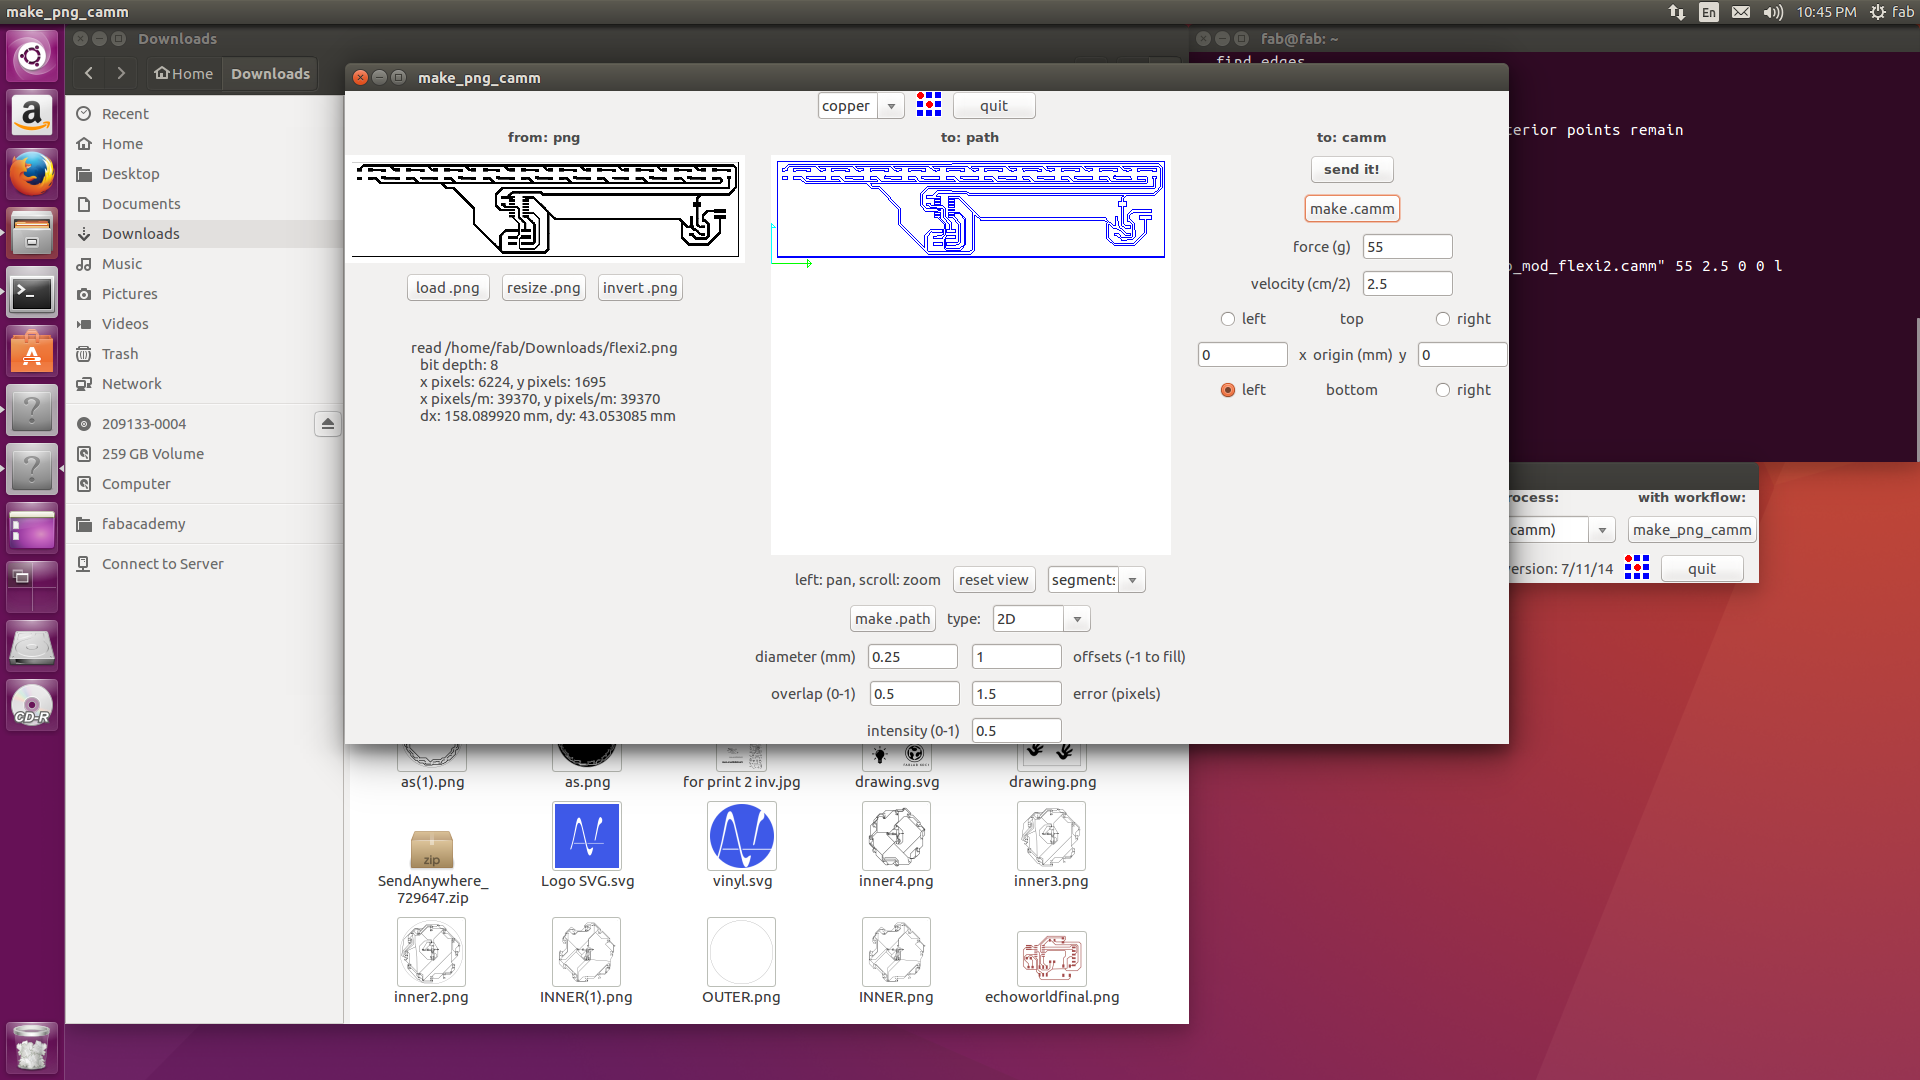Click the eject icon next to 209133-0004

(327, 424)
